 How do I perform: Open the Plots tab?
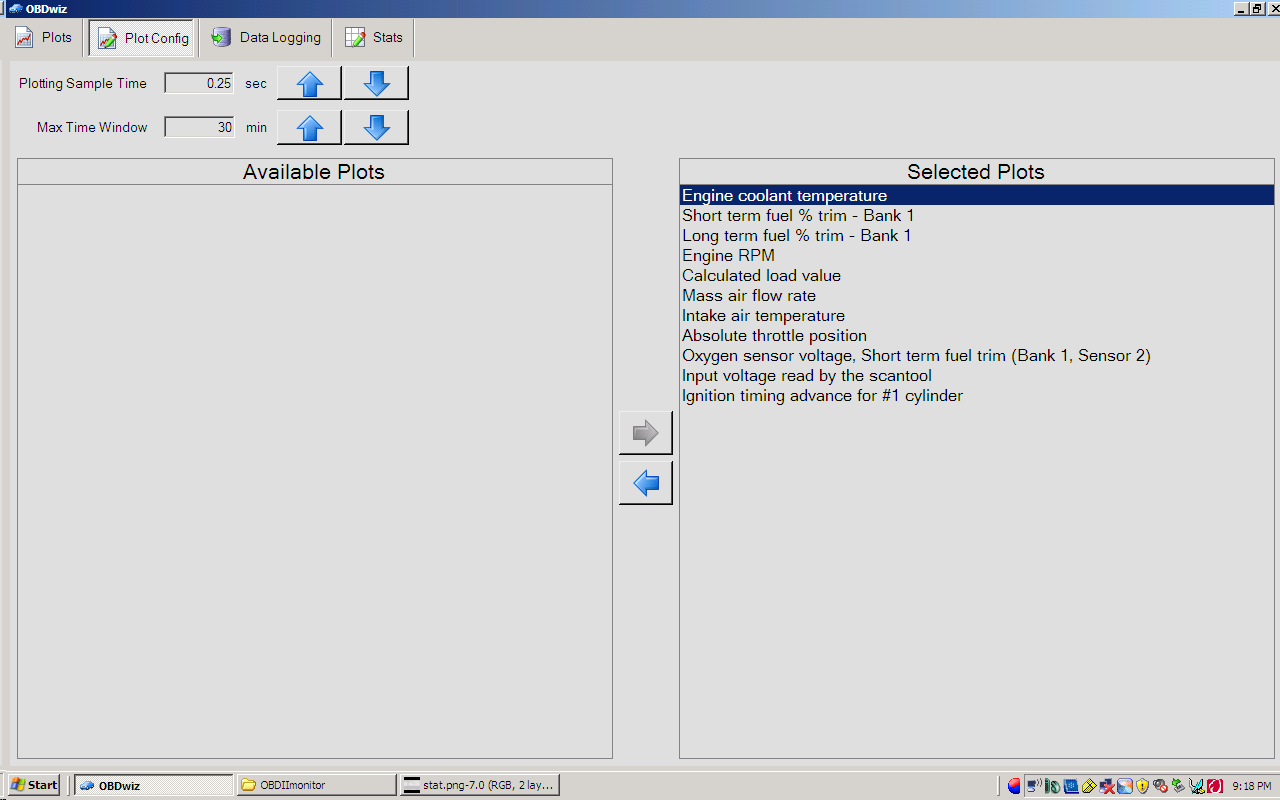coord(44,38)
